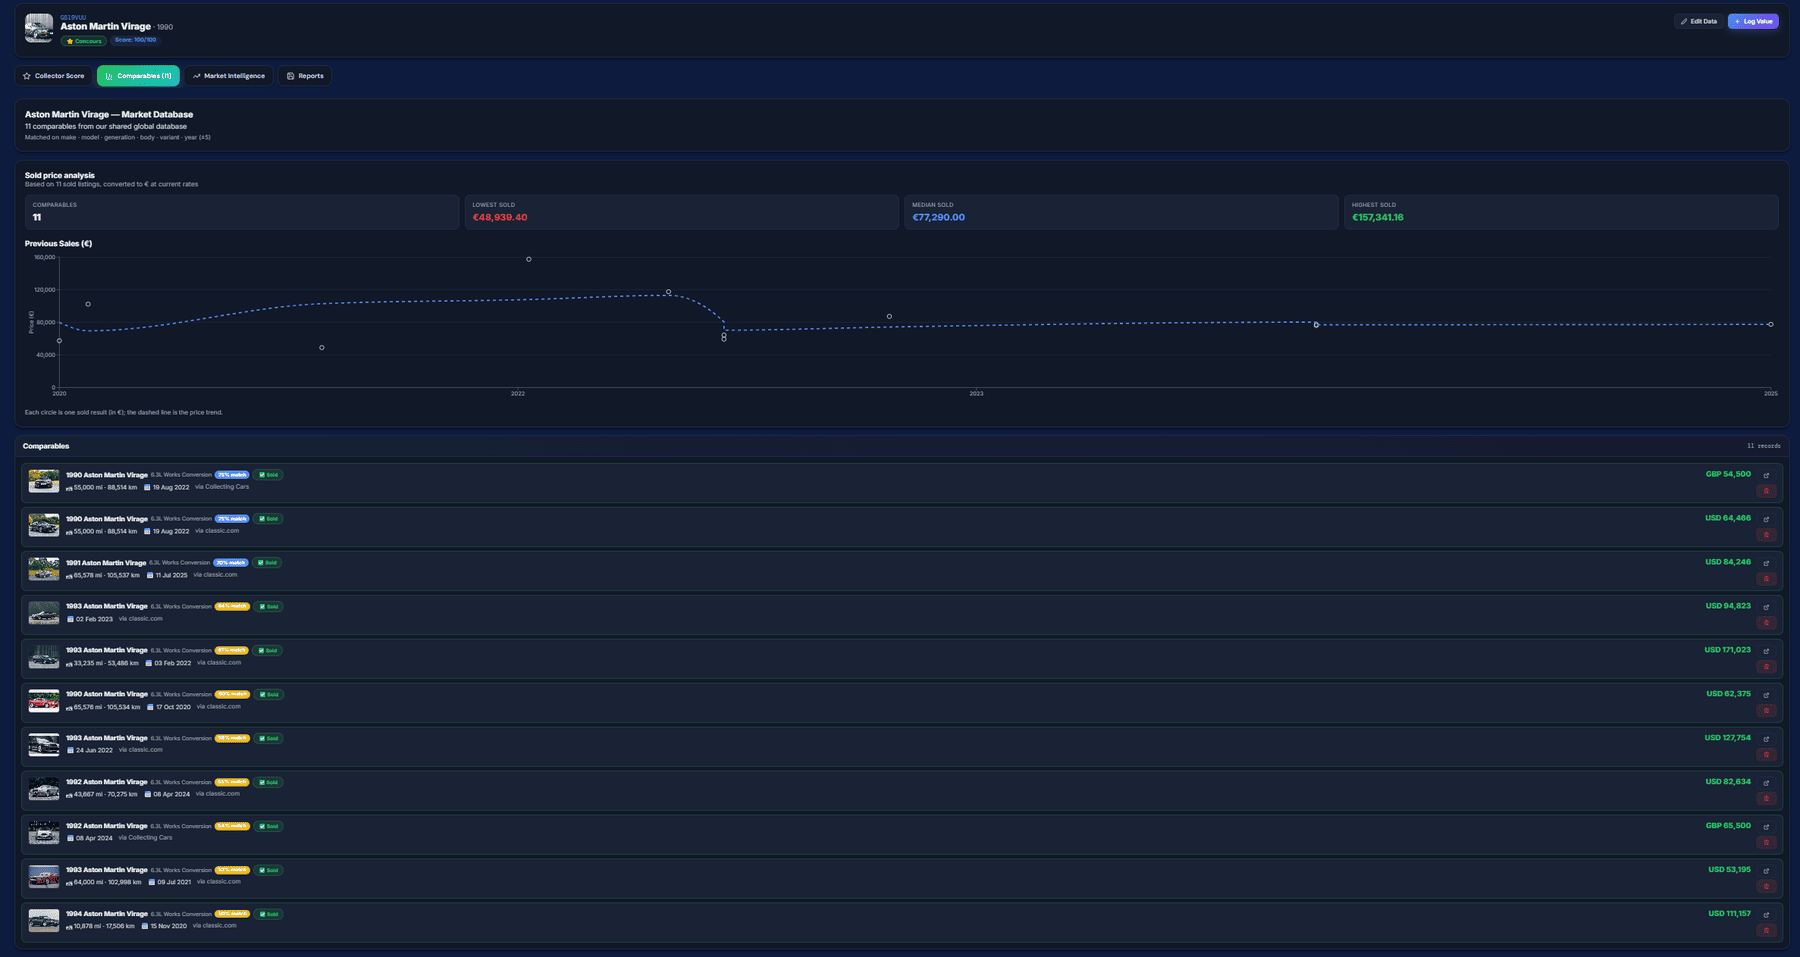Click mileage '43,667 mi · 70,275 km'
Viewport: 1800px width, 957px height.
(106, 794)
